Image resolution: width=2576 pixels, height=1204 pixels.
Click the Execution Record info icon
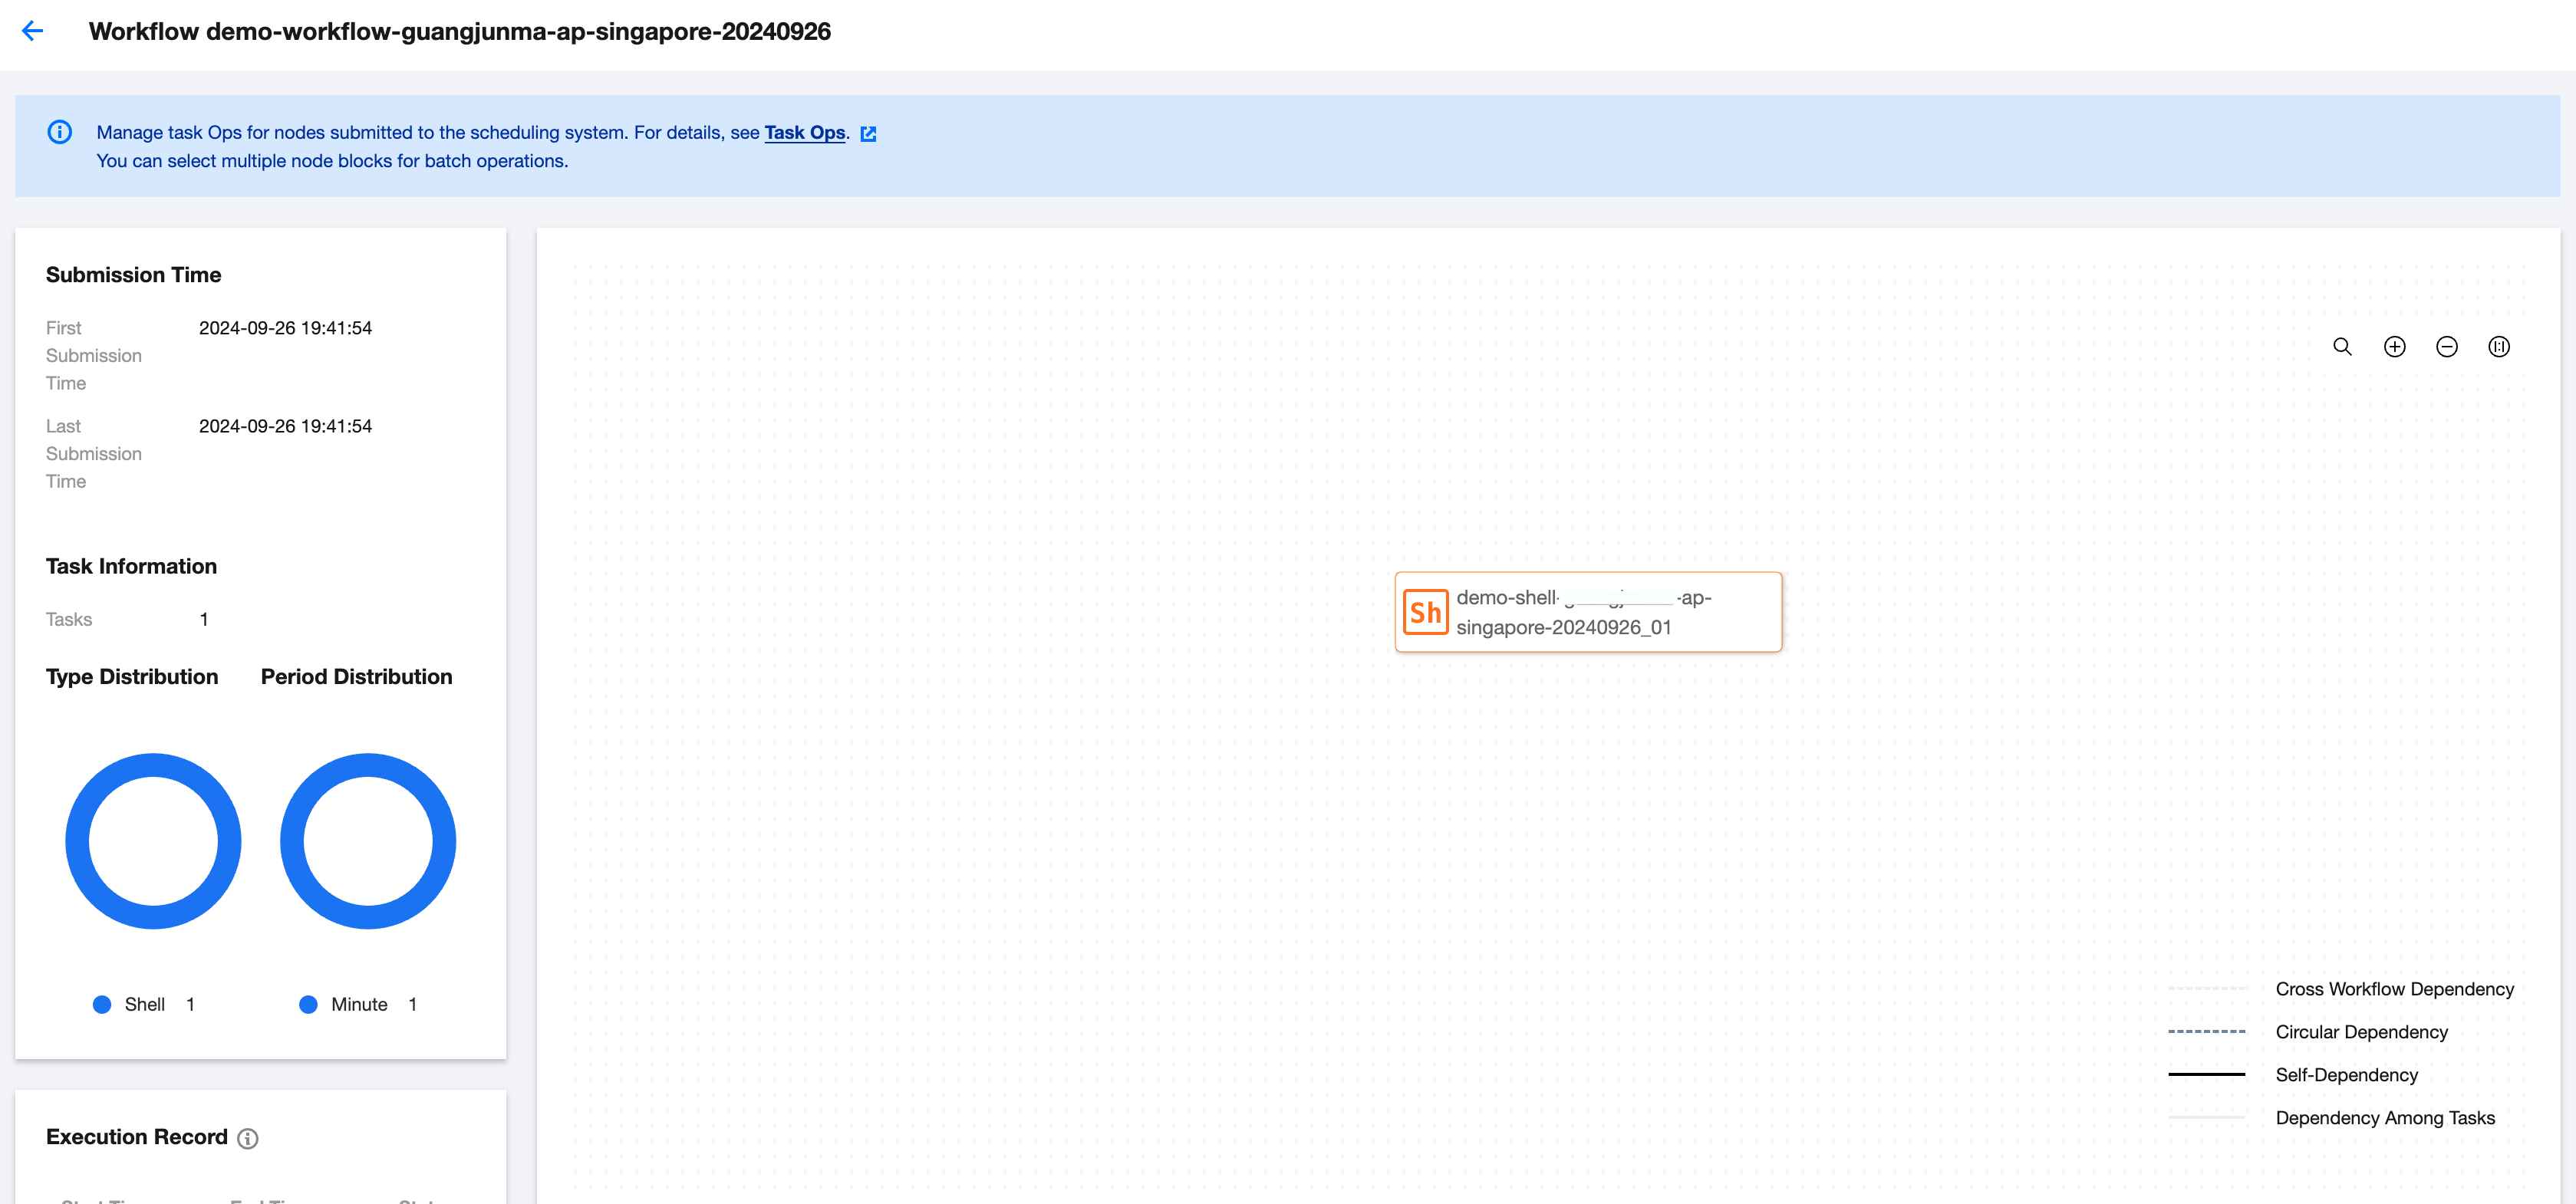click(x=248, y=1138)
